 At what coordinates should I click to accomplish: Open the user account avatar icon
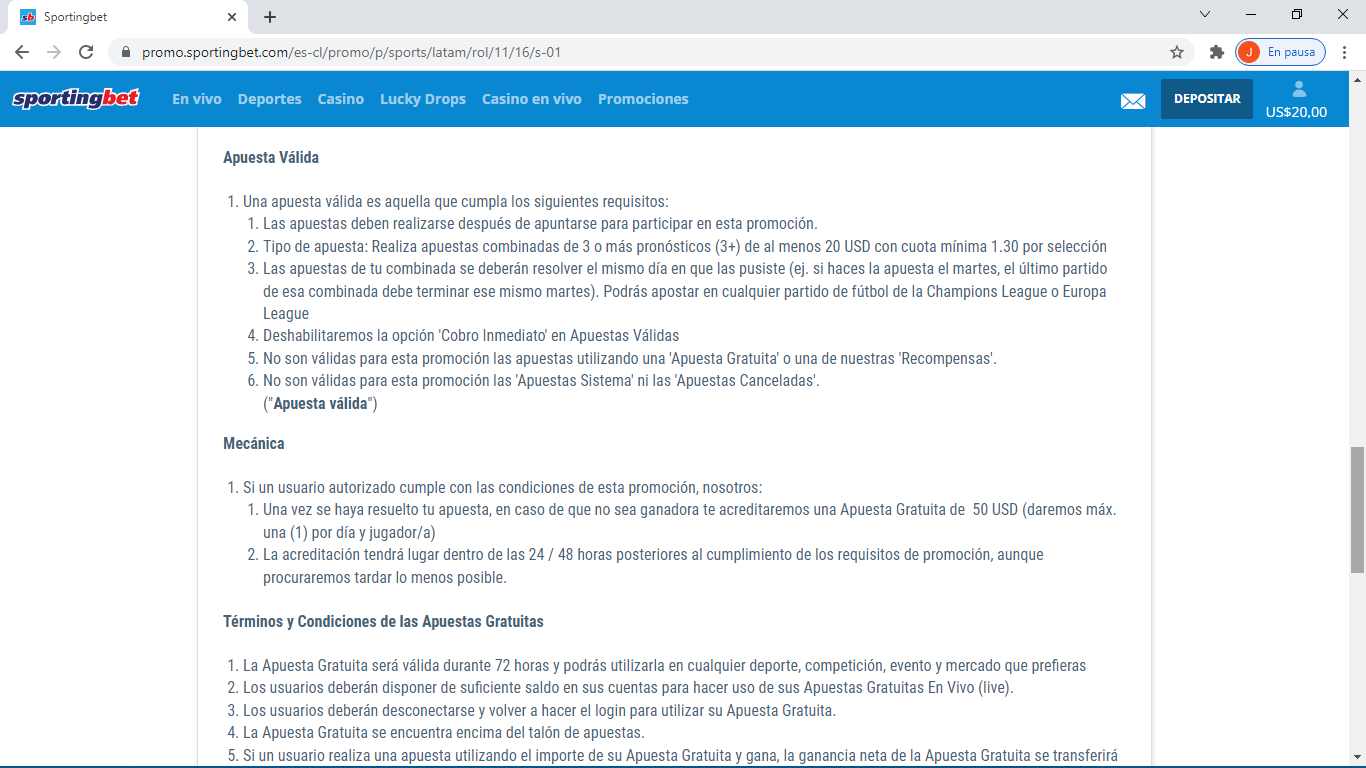[1299, 89]
